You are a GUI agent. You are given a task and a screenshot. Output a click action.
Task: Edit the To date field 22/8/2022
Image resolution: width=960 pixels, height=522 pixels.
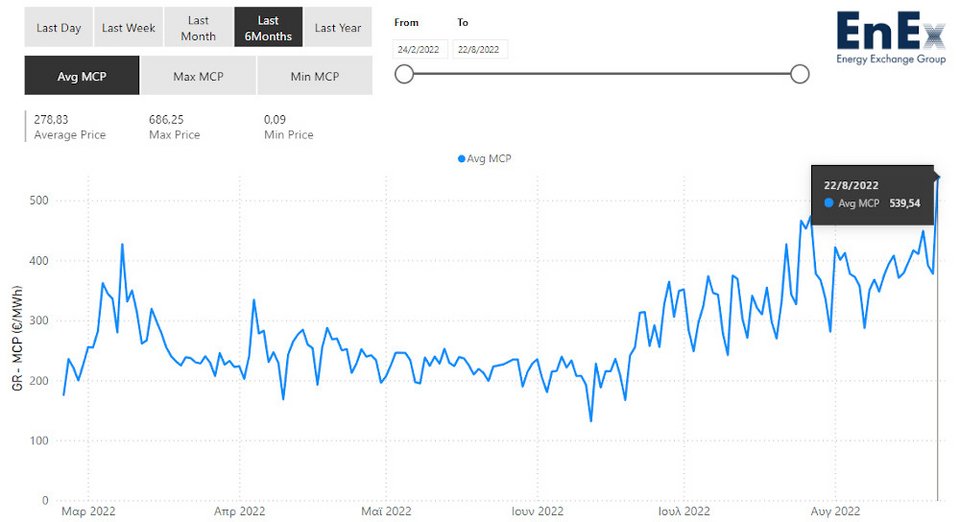point(479,50)
